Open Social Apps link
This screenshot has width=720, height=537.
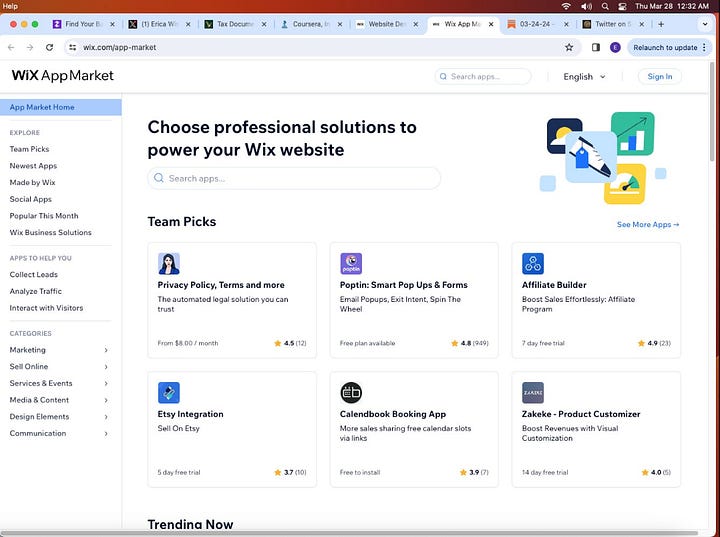click(x=30, y=199)
